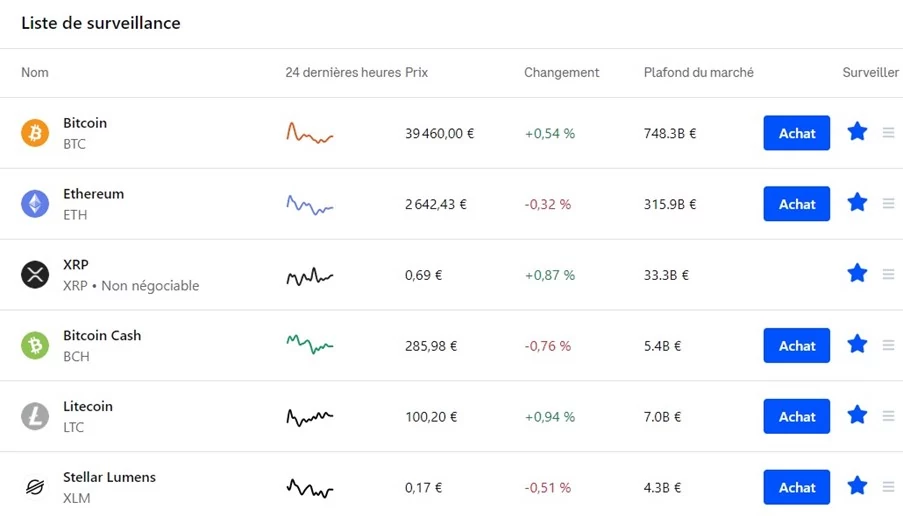
Task: Click XRP market cap 33.3B €
Action: pyautogui.click(x=666, y=275)
